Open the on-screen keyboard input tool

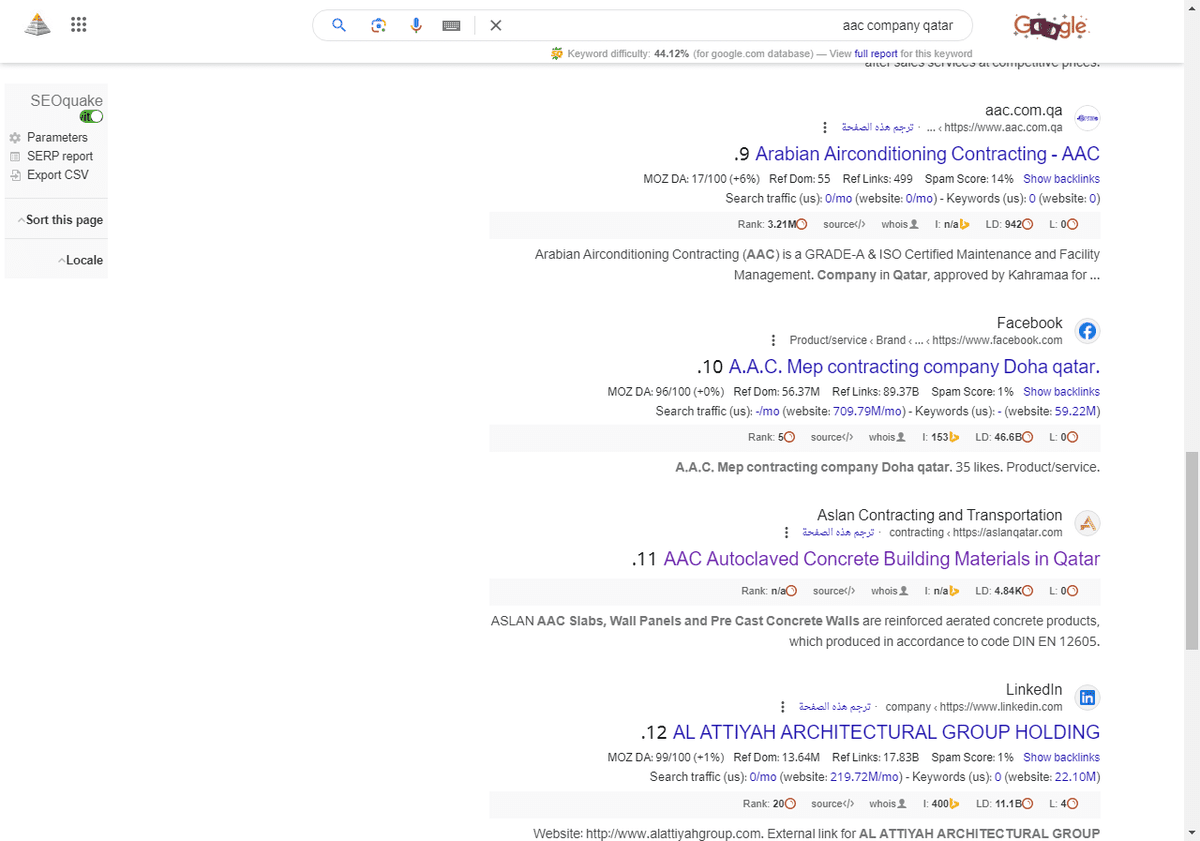tap(451, 25)
